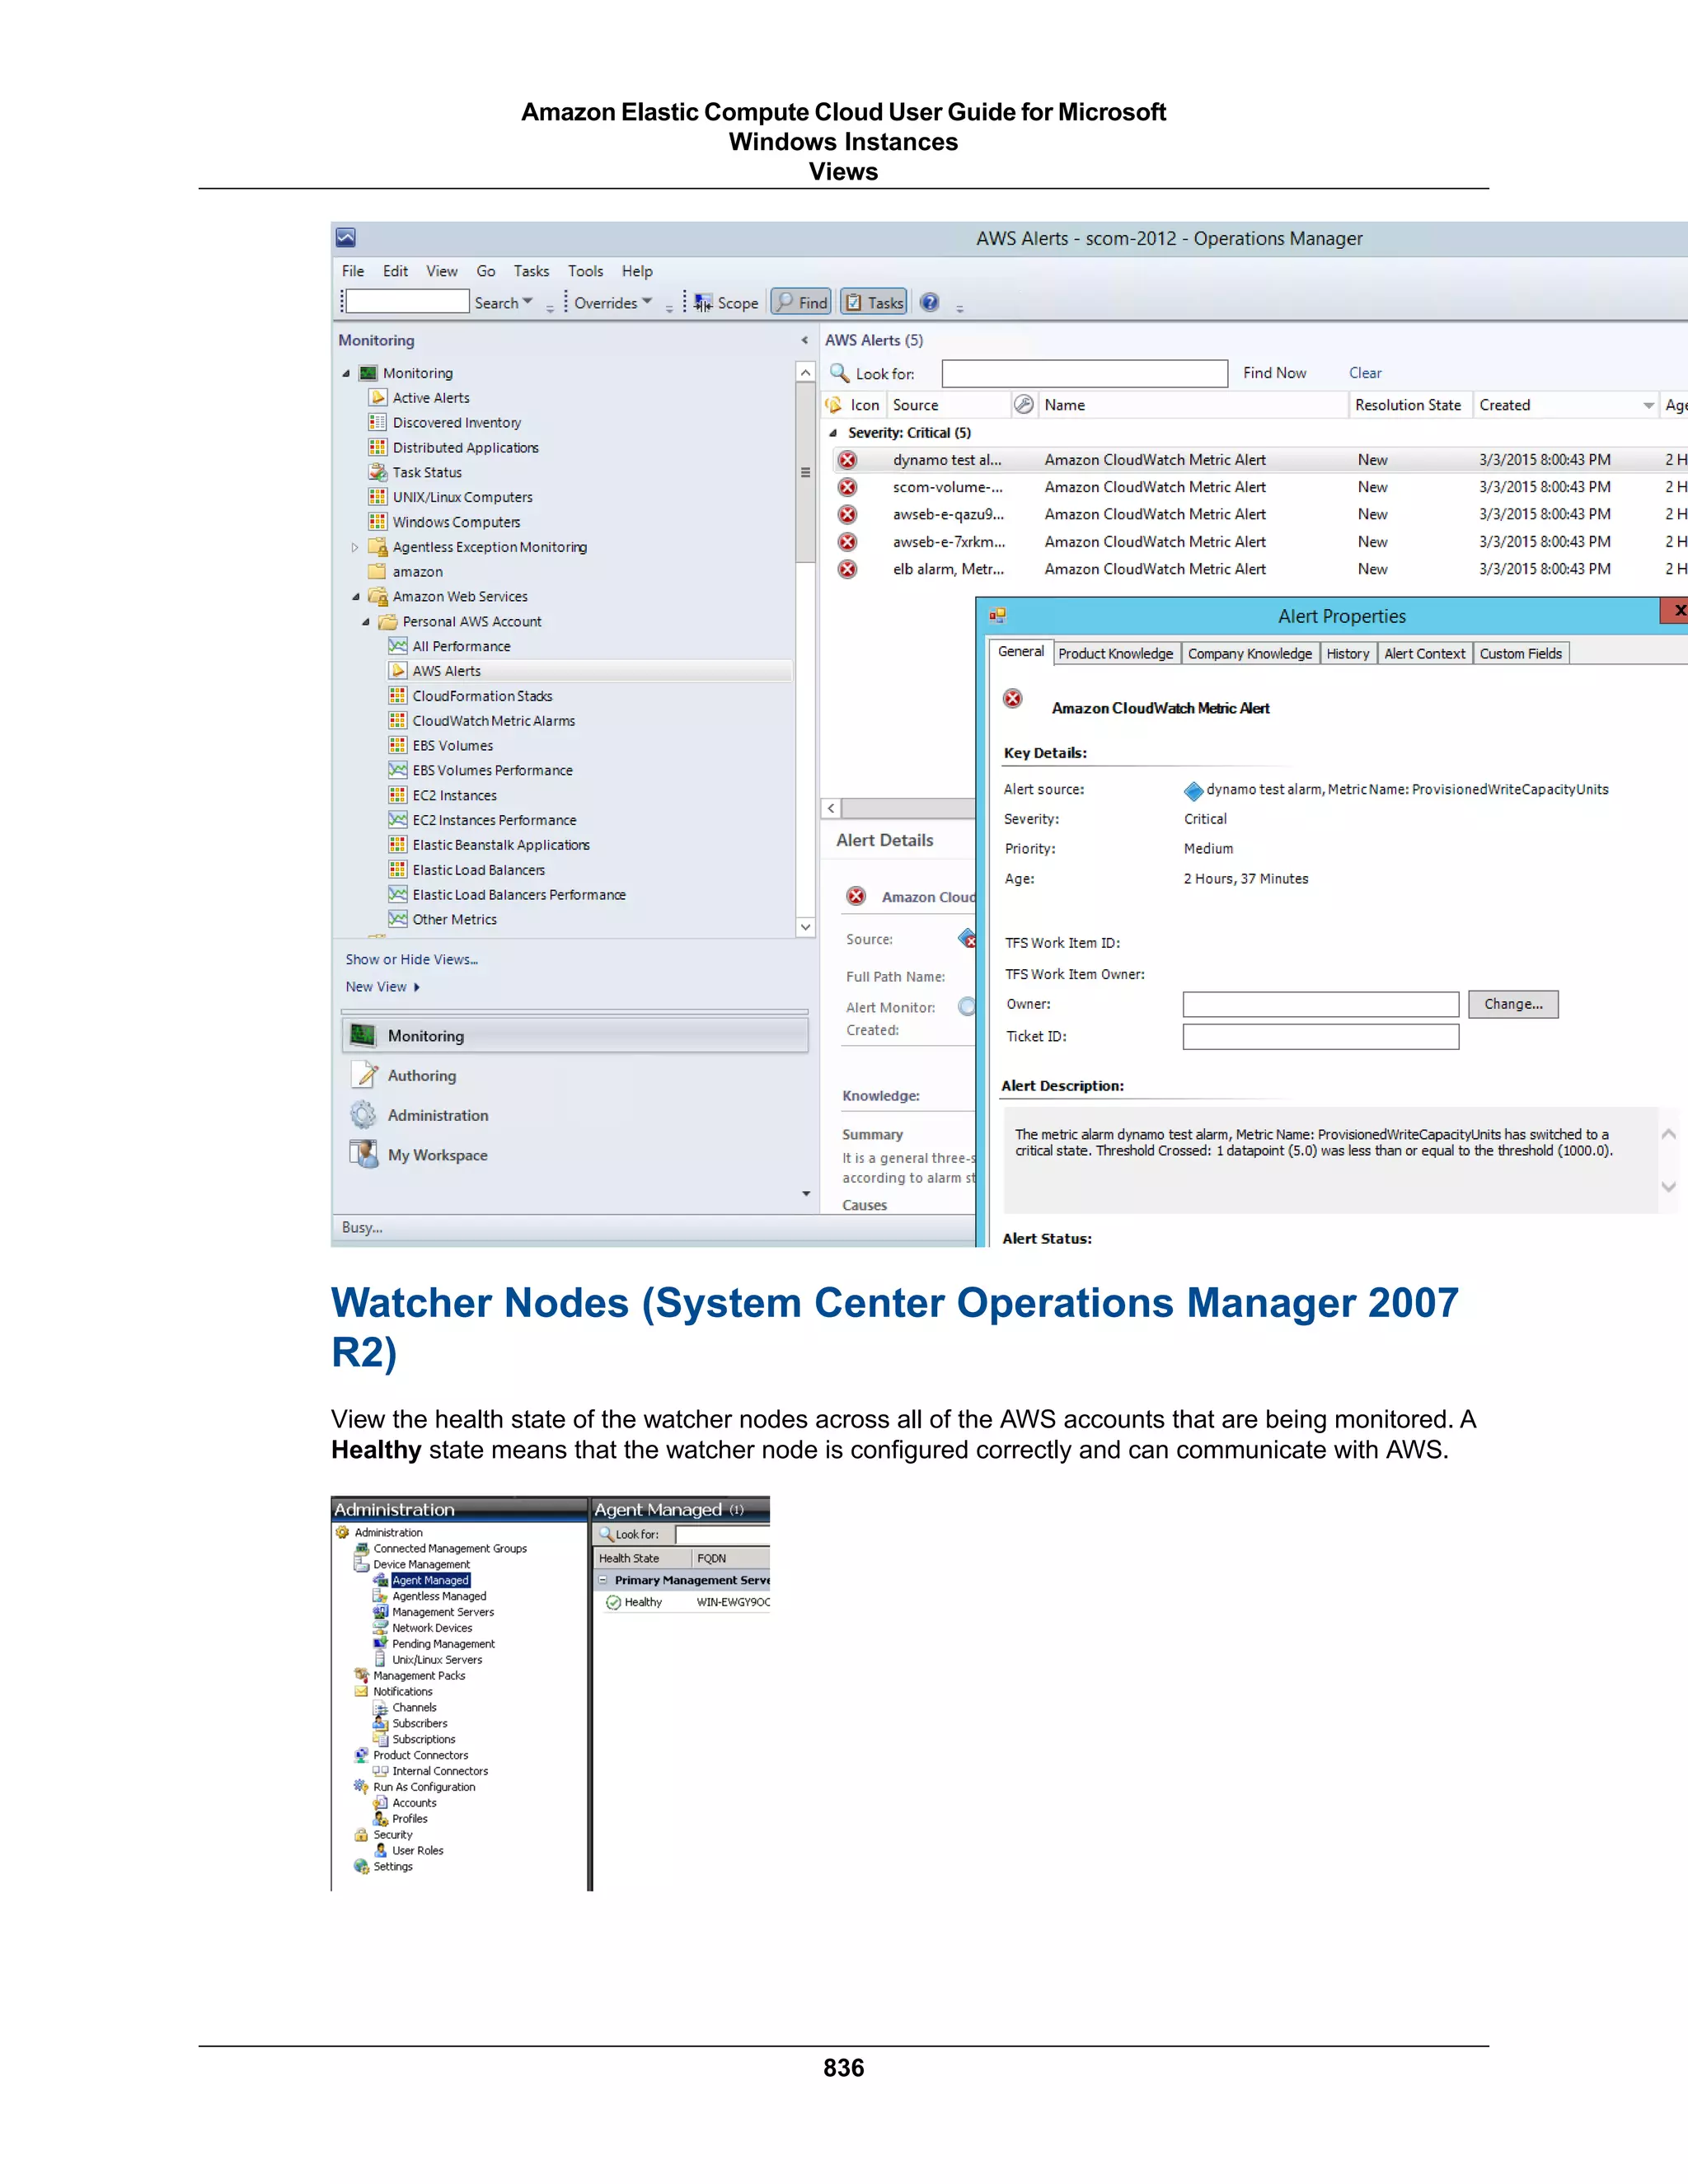Click the Authoring pane icon

pyautogui.click(x=364, y=1075)
